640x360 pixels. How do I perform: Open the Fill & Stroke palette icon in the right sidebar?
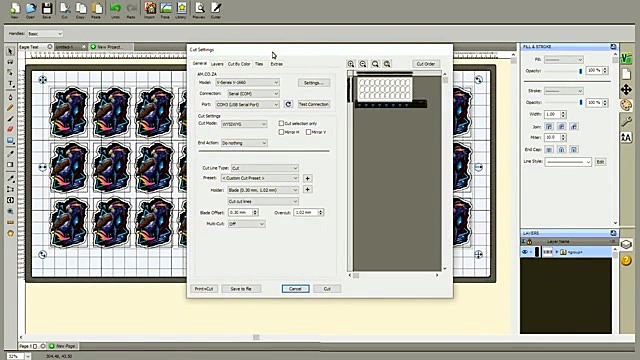coord(626,105)
